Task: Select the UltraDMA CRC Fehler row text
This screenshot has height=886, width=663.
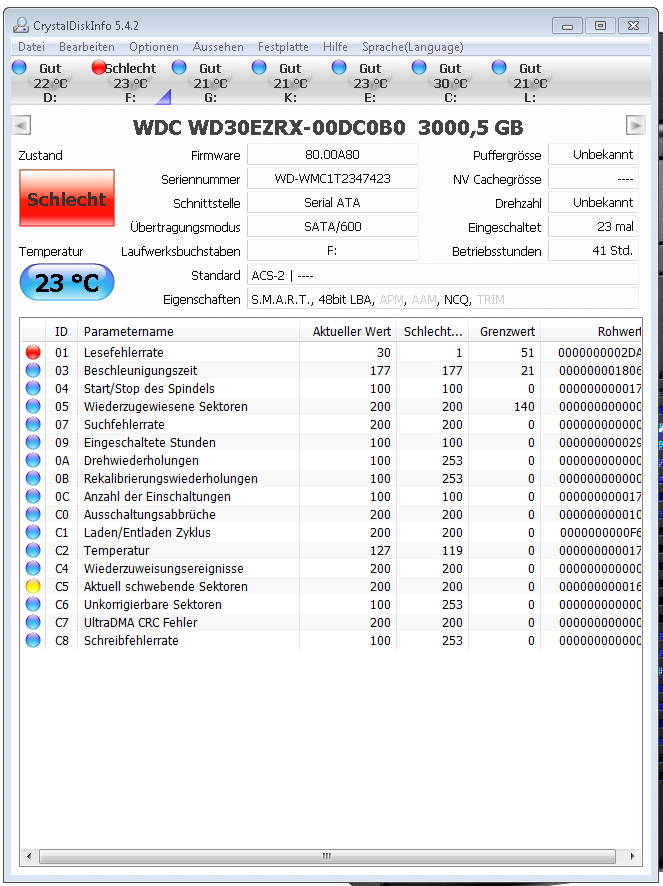Action: 141,623
